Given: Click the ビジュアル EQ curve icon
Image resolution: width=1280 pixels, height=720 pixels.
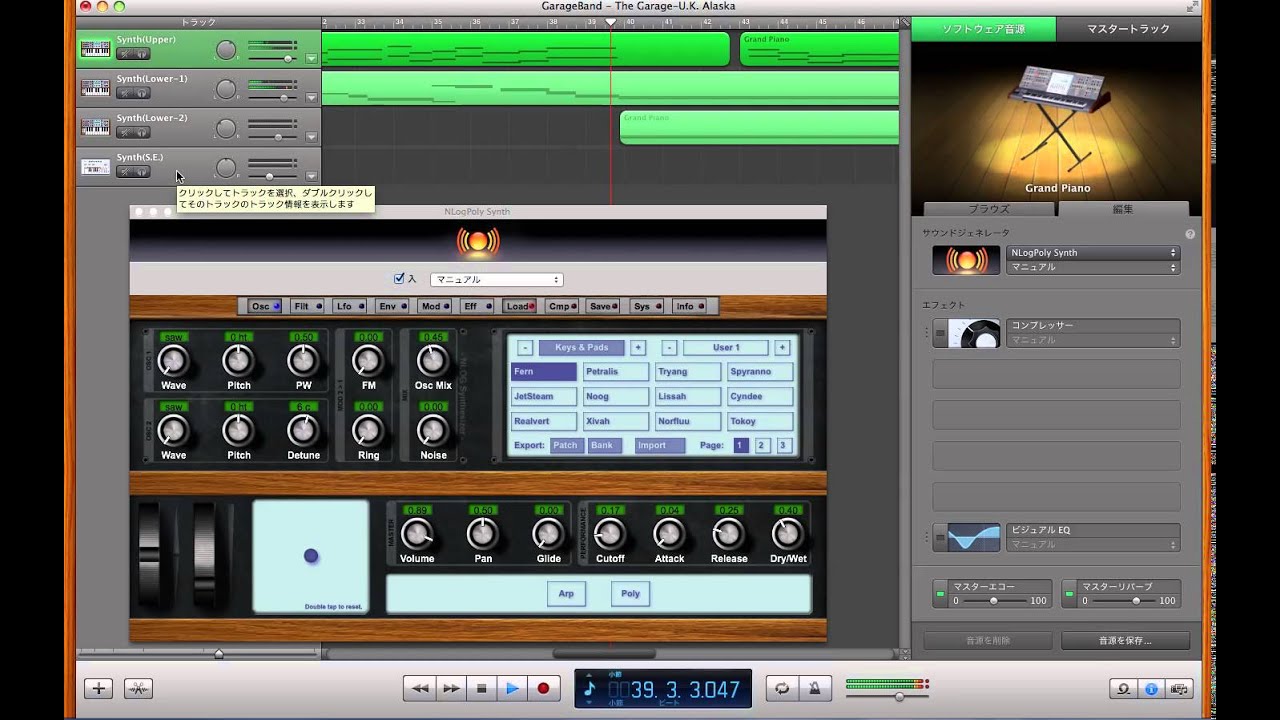Looking at the screenshot, I should [973, 537].
